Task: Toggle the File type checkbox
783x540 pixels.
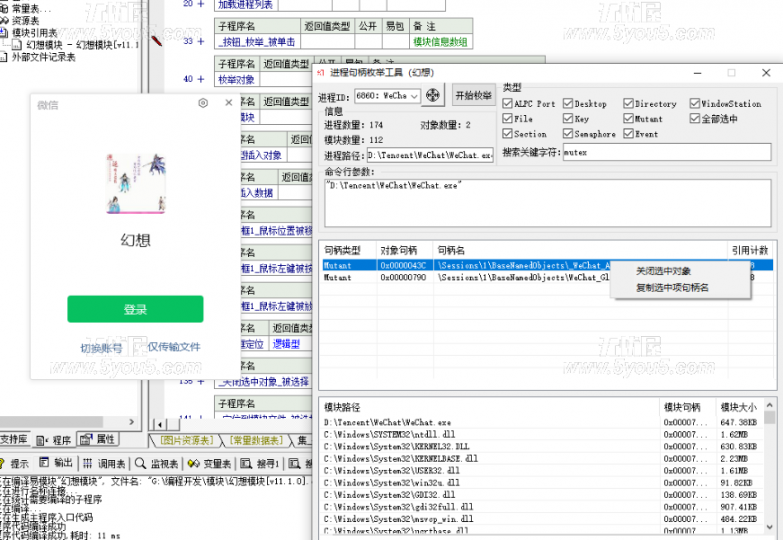Action: [508, 118]
